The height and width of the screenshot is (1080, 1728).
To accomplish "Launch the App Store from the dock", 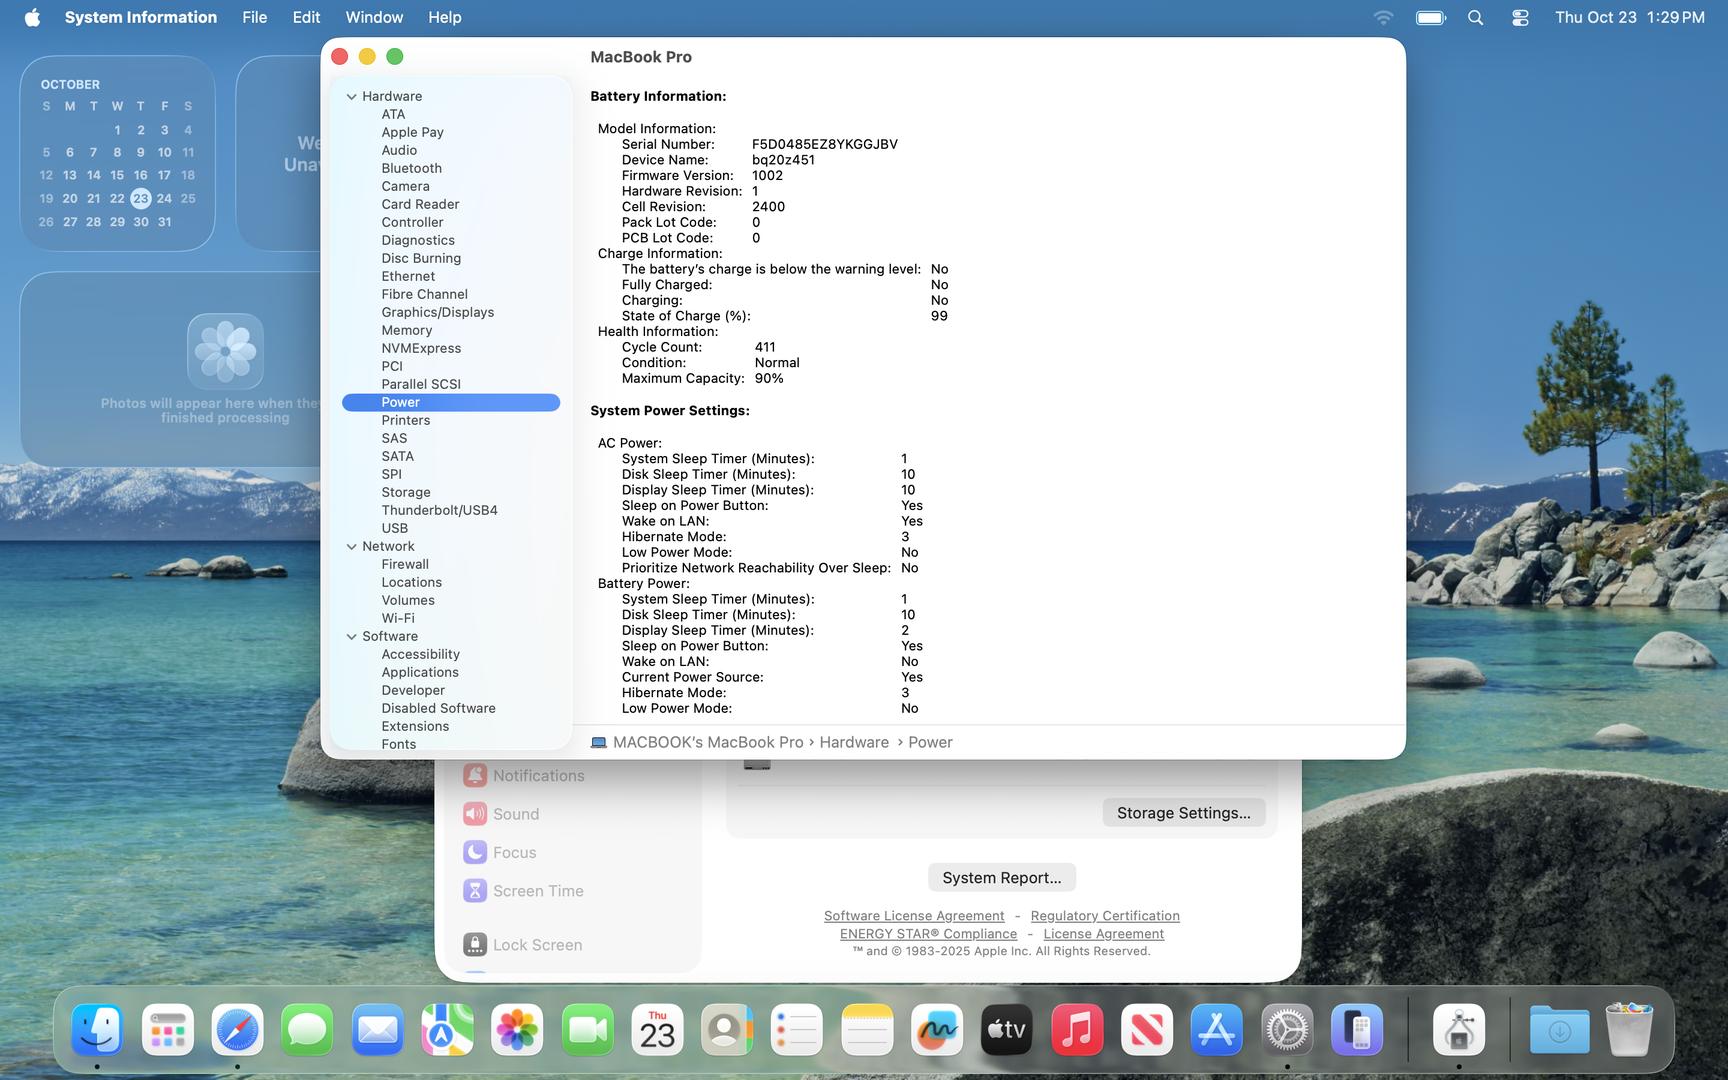I will (x=1216, y=1030).
